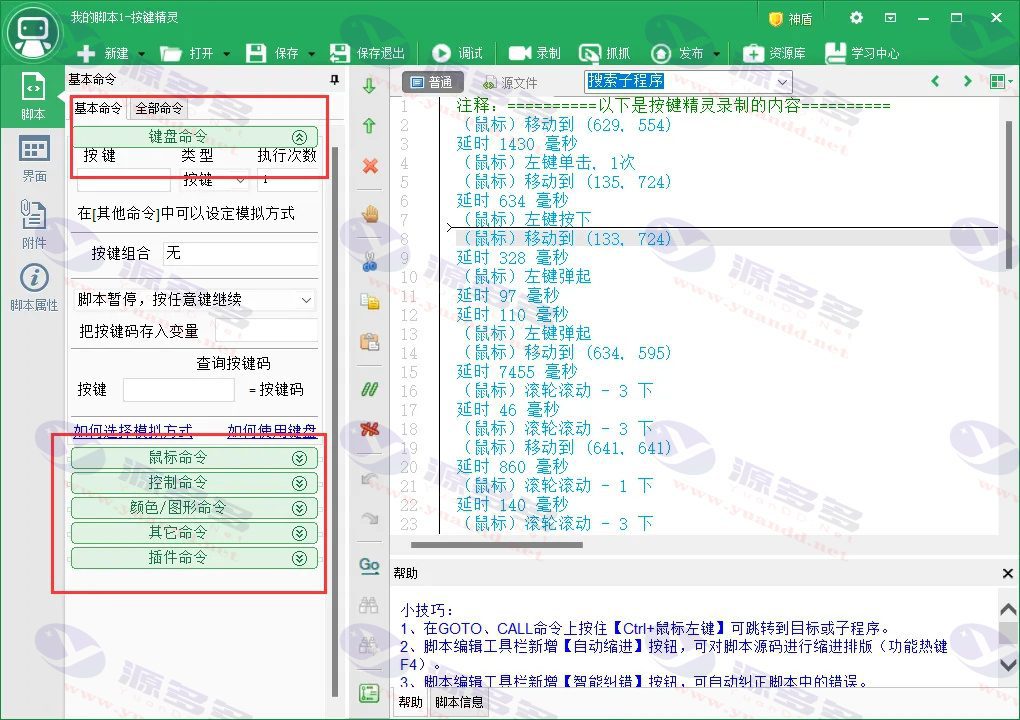Click the Go jump icon
Image resolution: width=1020 pixels, height=720 pixels.
click(369, 565)
